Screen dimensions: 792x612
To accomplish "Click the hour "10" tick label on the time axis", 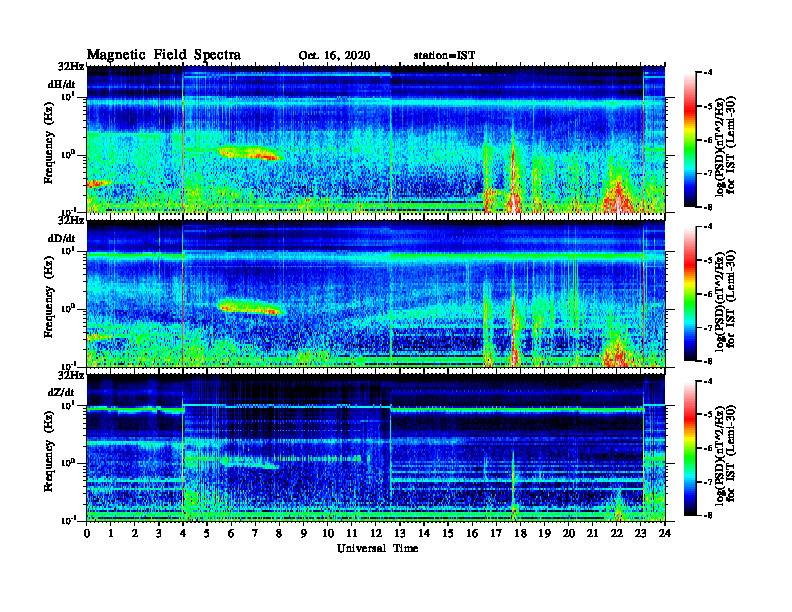I will point(327,534).
